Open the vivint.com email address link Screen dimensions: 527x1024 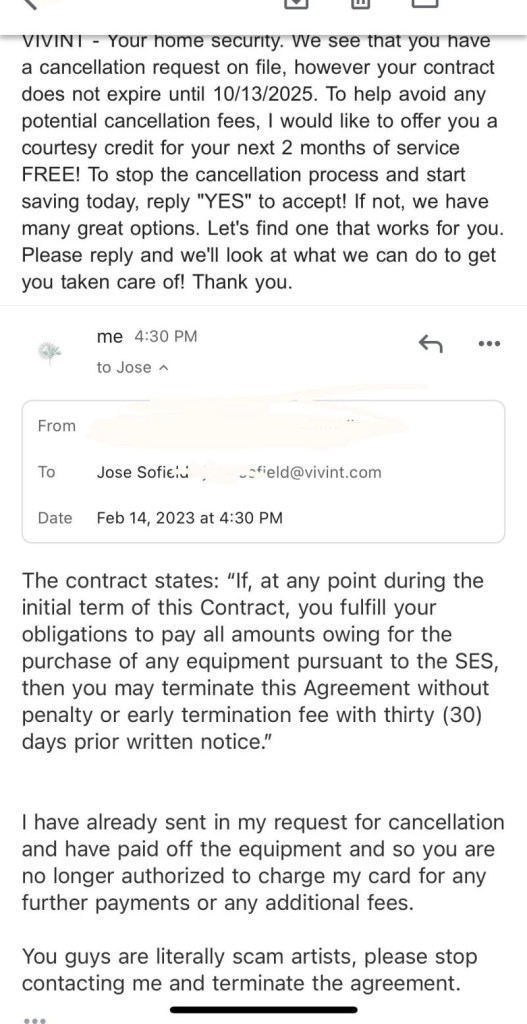[x=310, y=472]
